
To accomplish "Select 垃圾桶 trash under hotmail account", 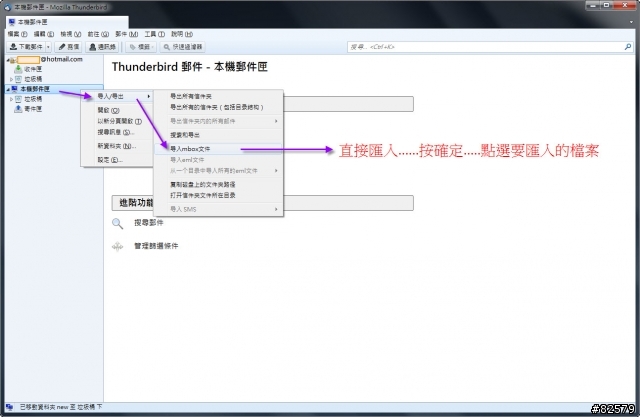I will click(33, 79).
